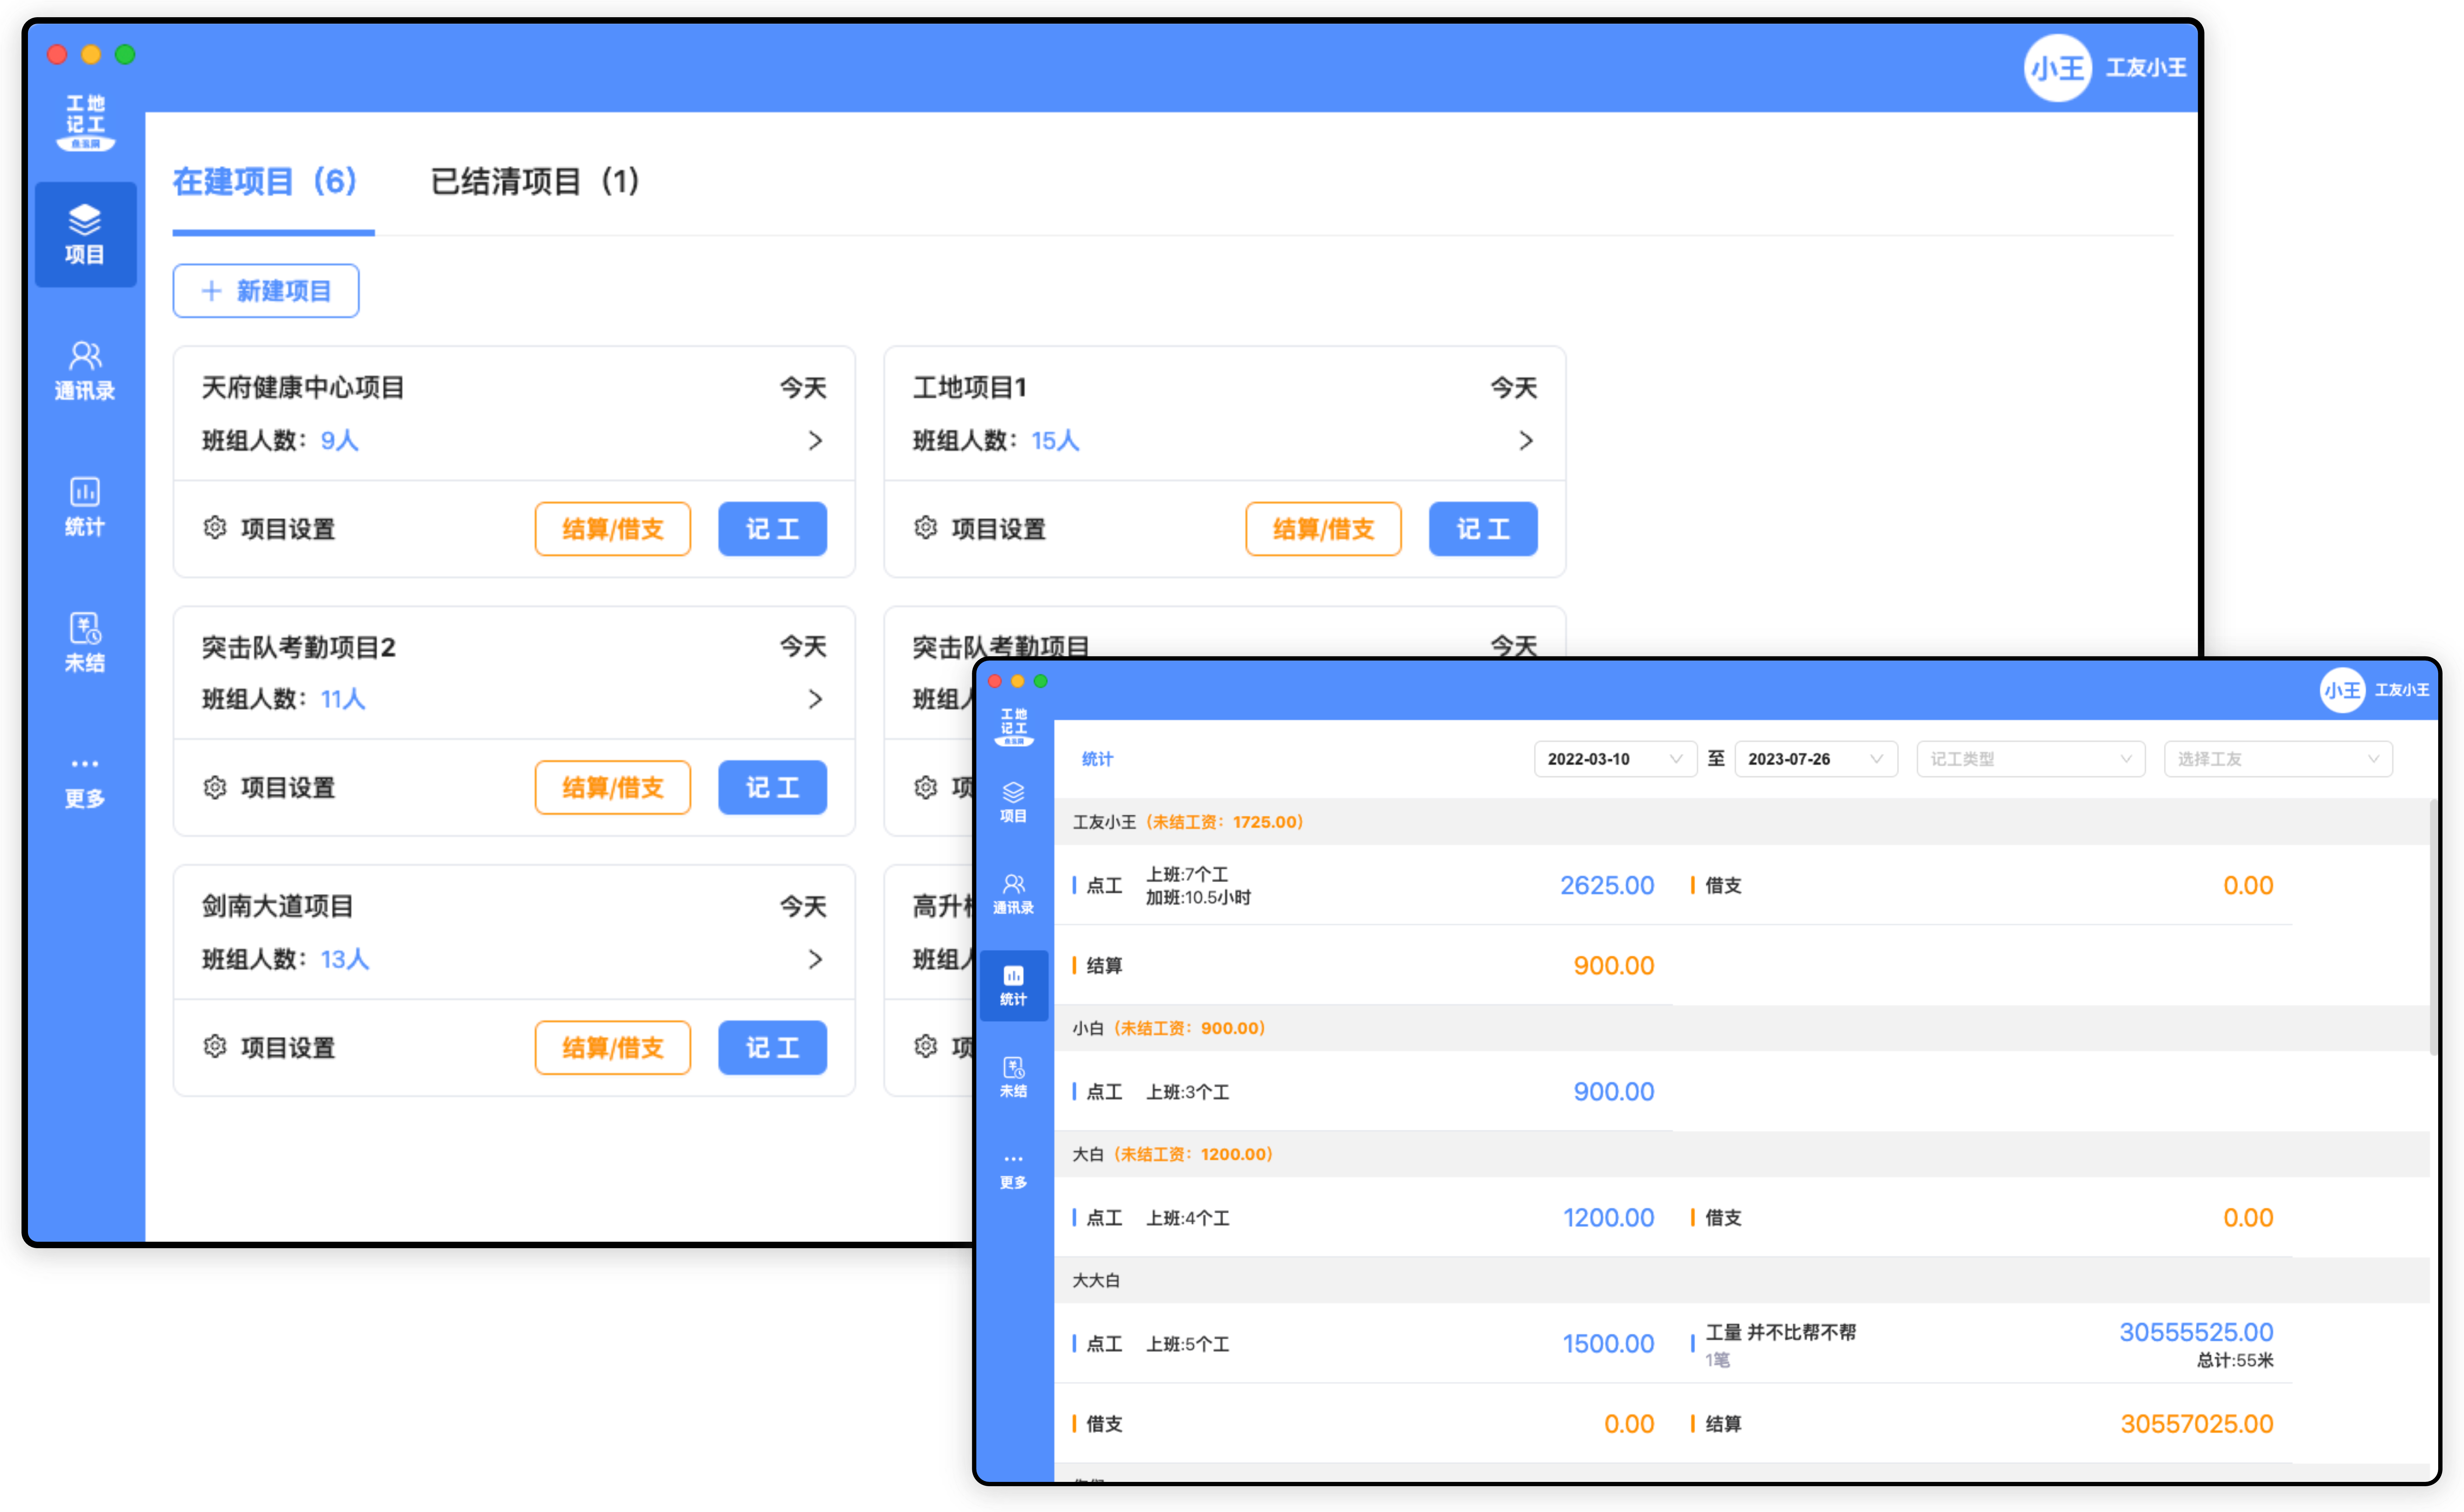Click the 新建项目 button
This screenshot has height=1512, width=2464.
[266, 291]
